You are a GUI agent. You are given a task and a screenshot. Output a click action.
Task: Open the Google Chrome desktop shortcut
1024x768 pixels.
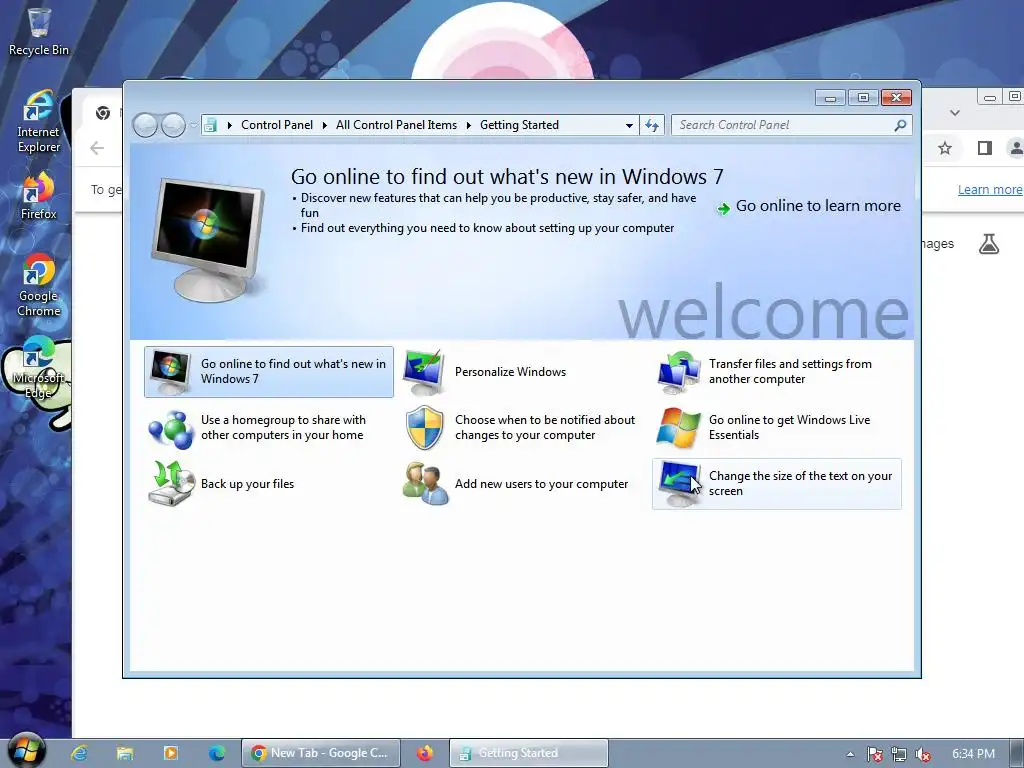[39, 285]
